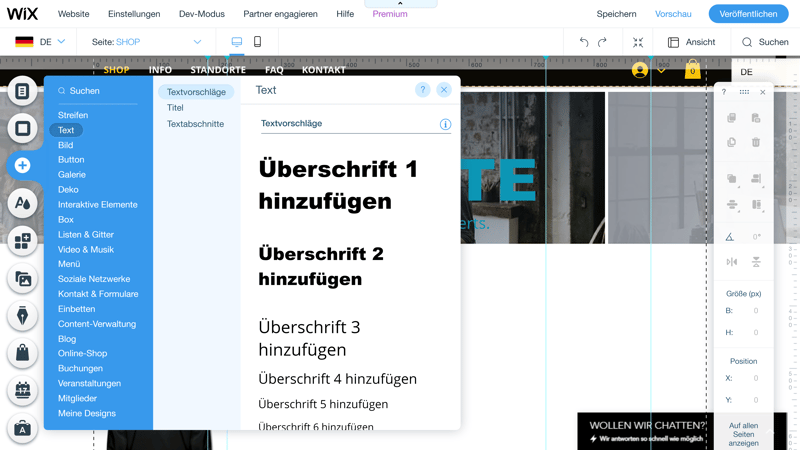Click the Text panel help question mark

tap(422, 90)
